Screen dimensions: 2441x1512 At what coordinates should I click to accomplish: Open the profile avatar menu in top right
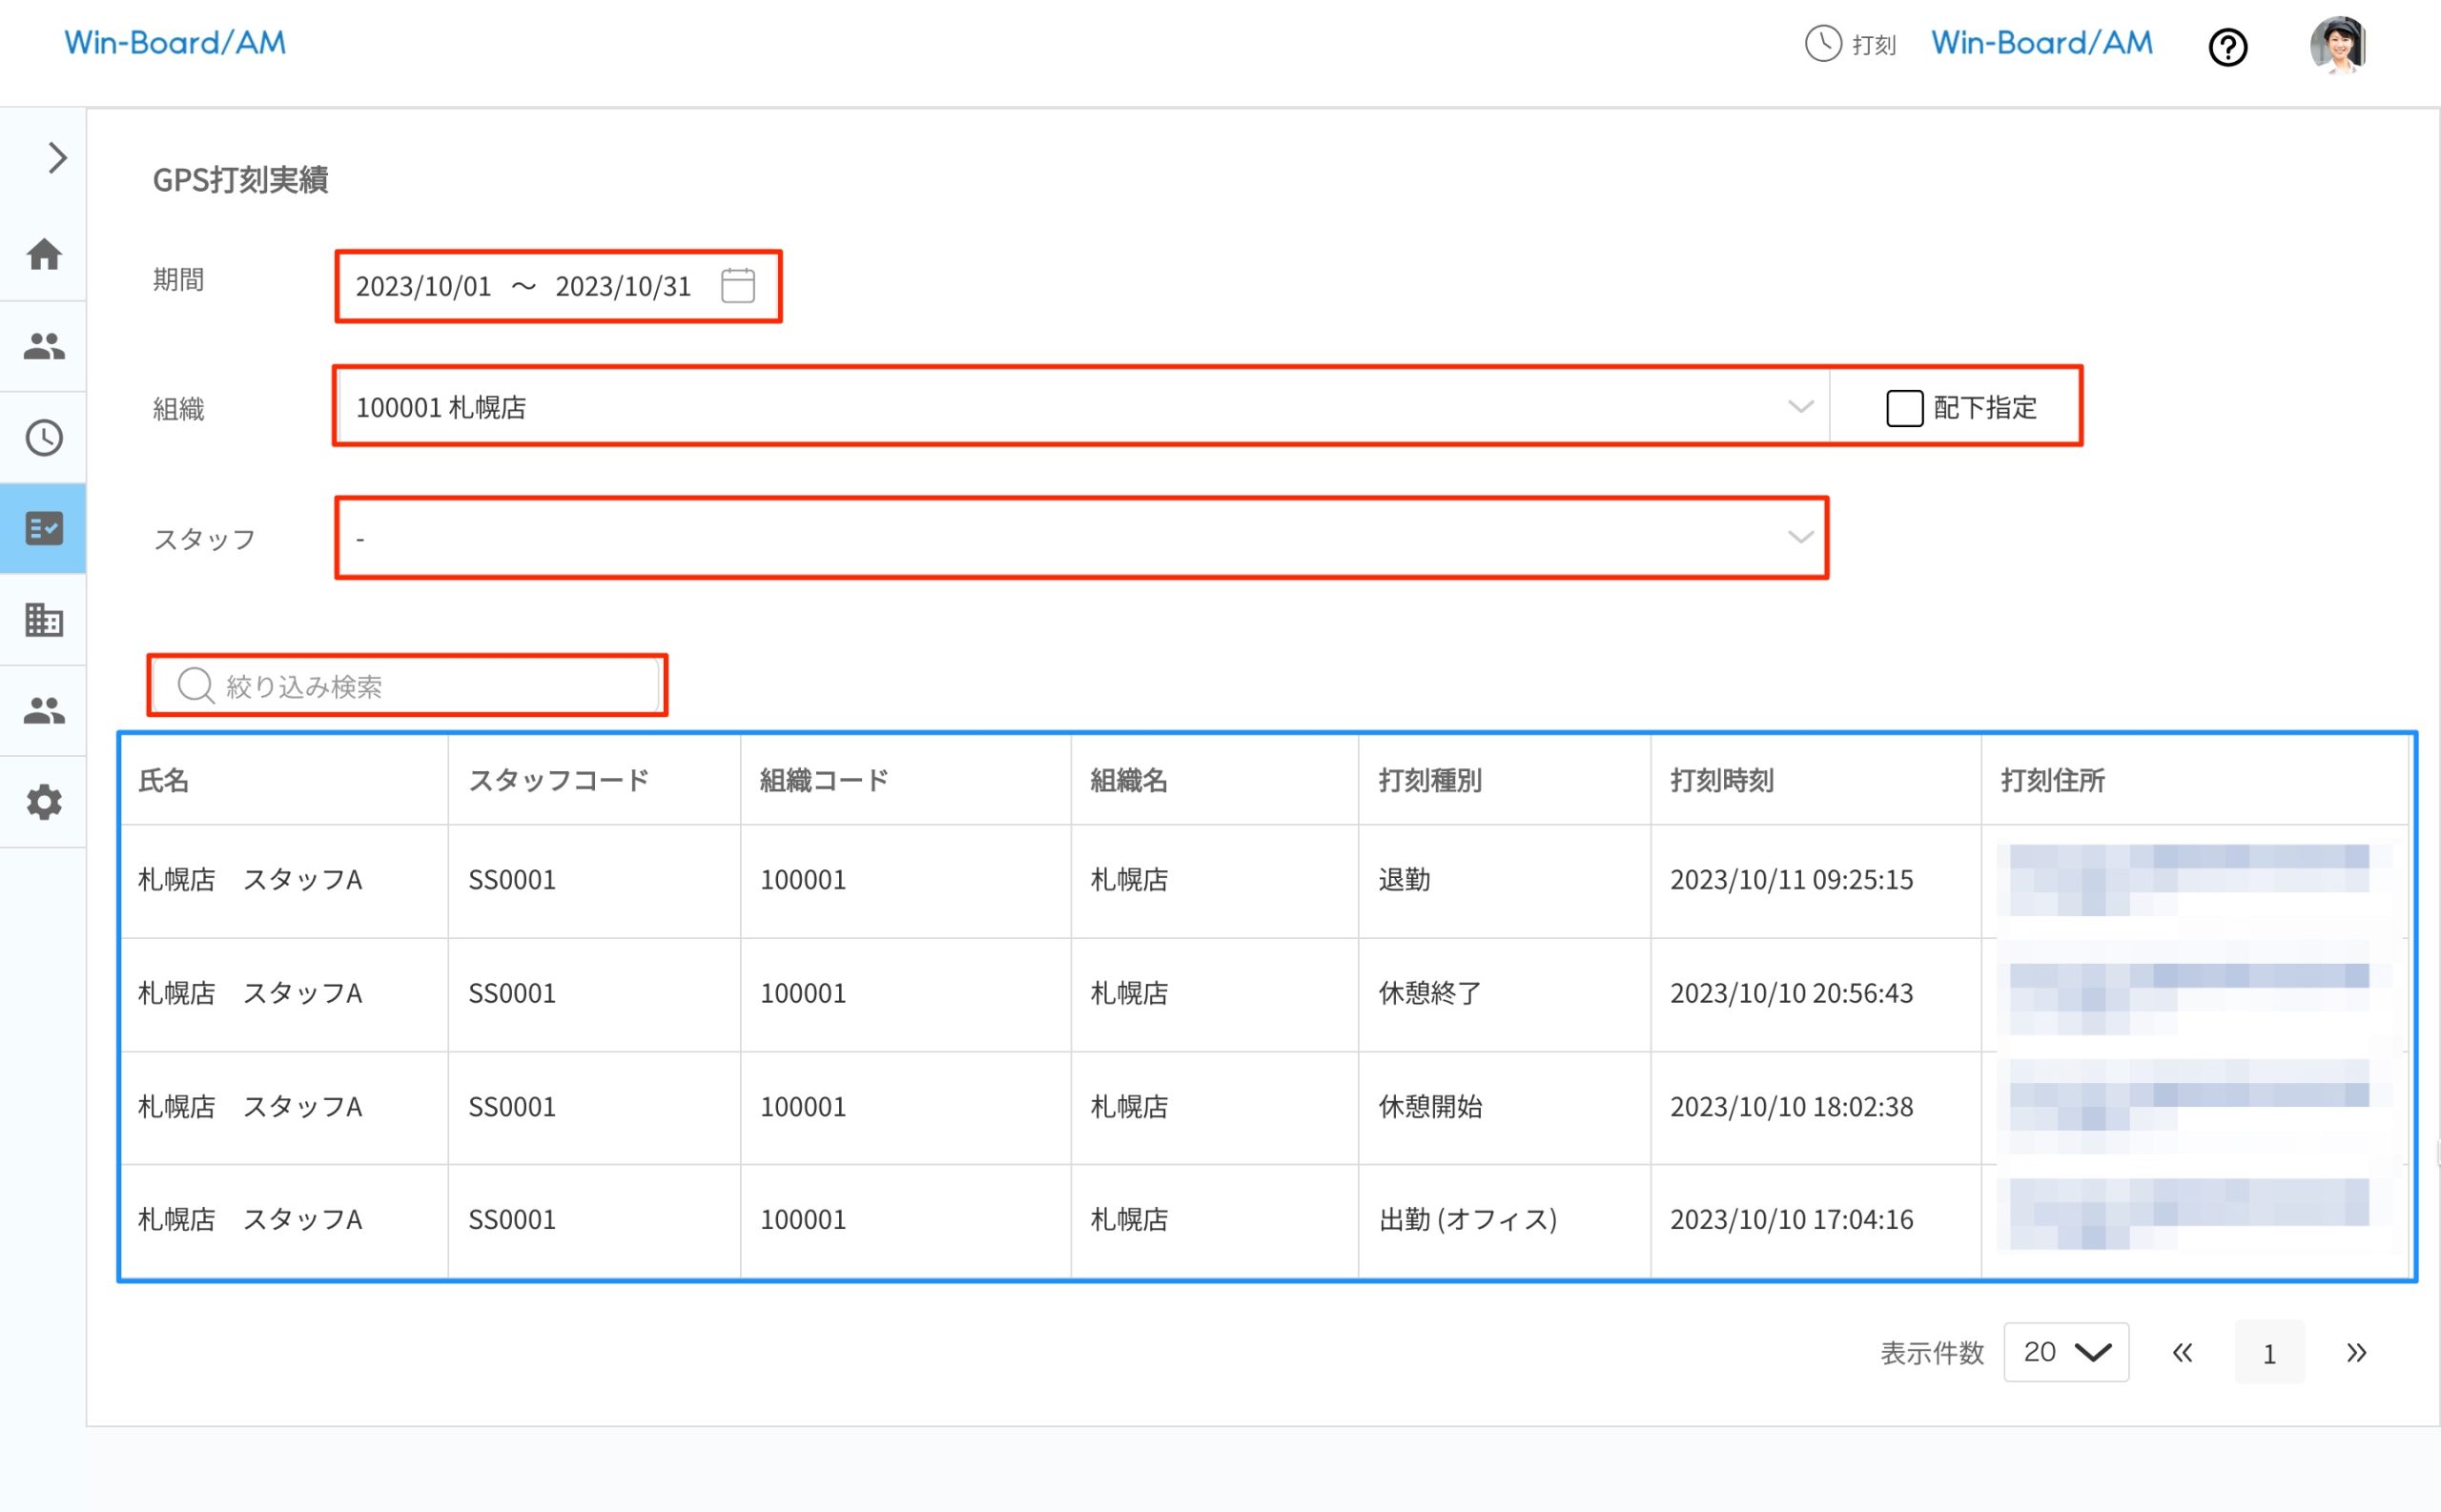[x=2339, y=44]
